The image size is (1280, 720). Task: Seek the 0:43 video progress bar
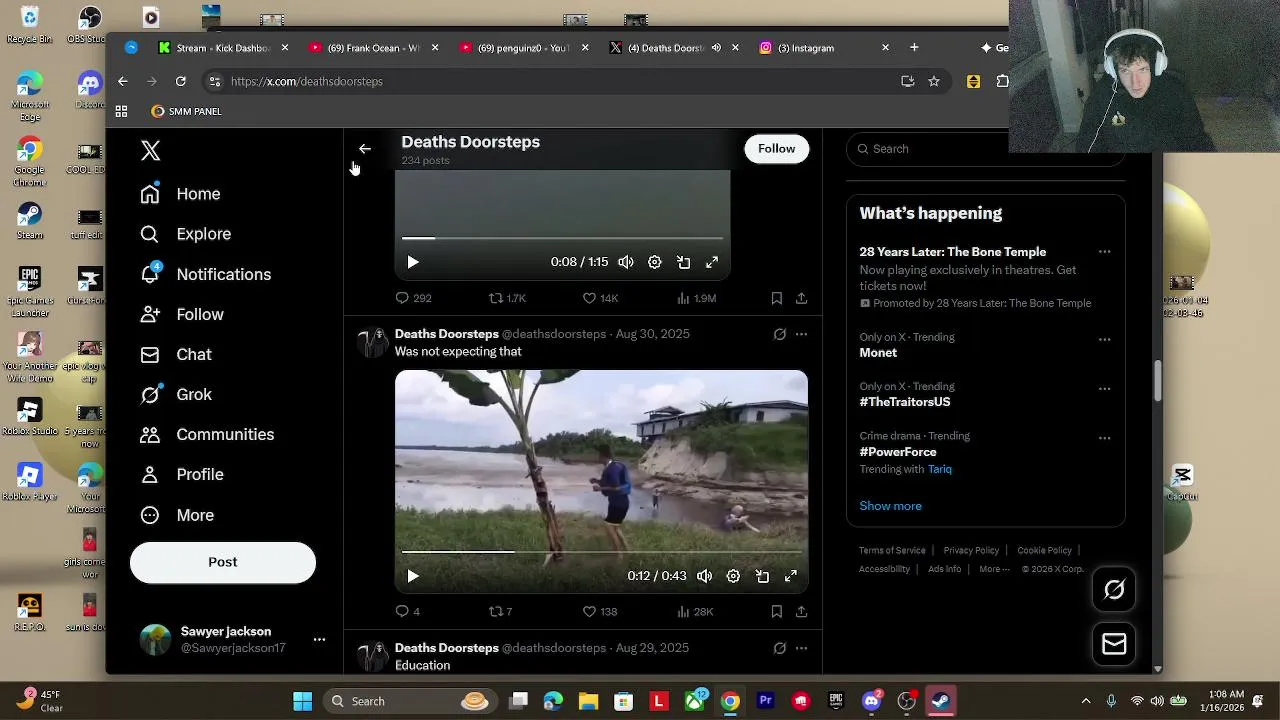pos(601,551)
